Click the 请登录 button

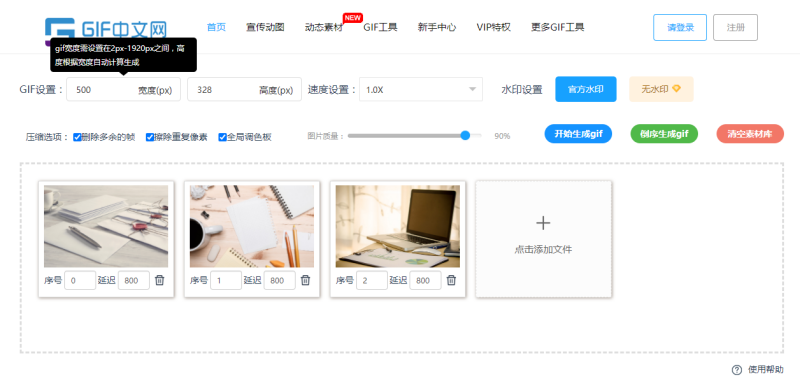[x=680, y=28]
